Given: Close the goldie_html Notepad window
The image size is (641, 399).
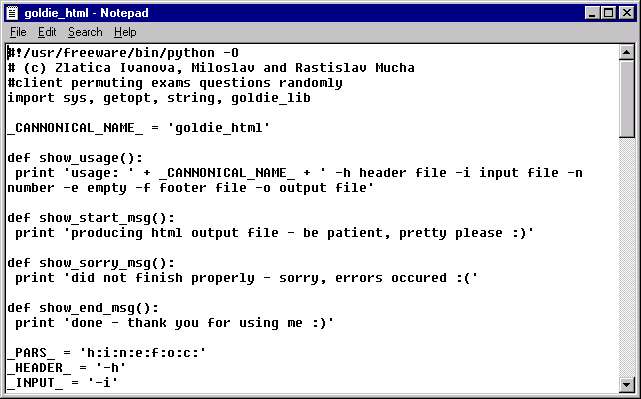Looking at the screenshot, I should point(626,13).
